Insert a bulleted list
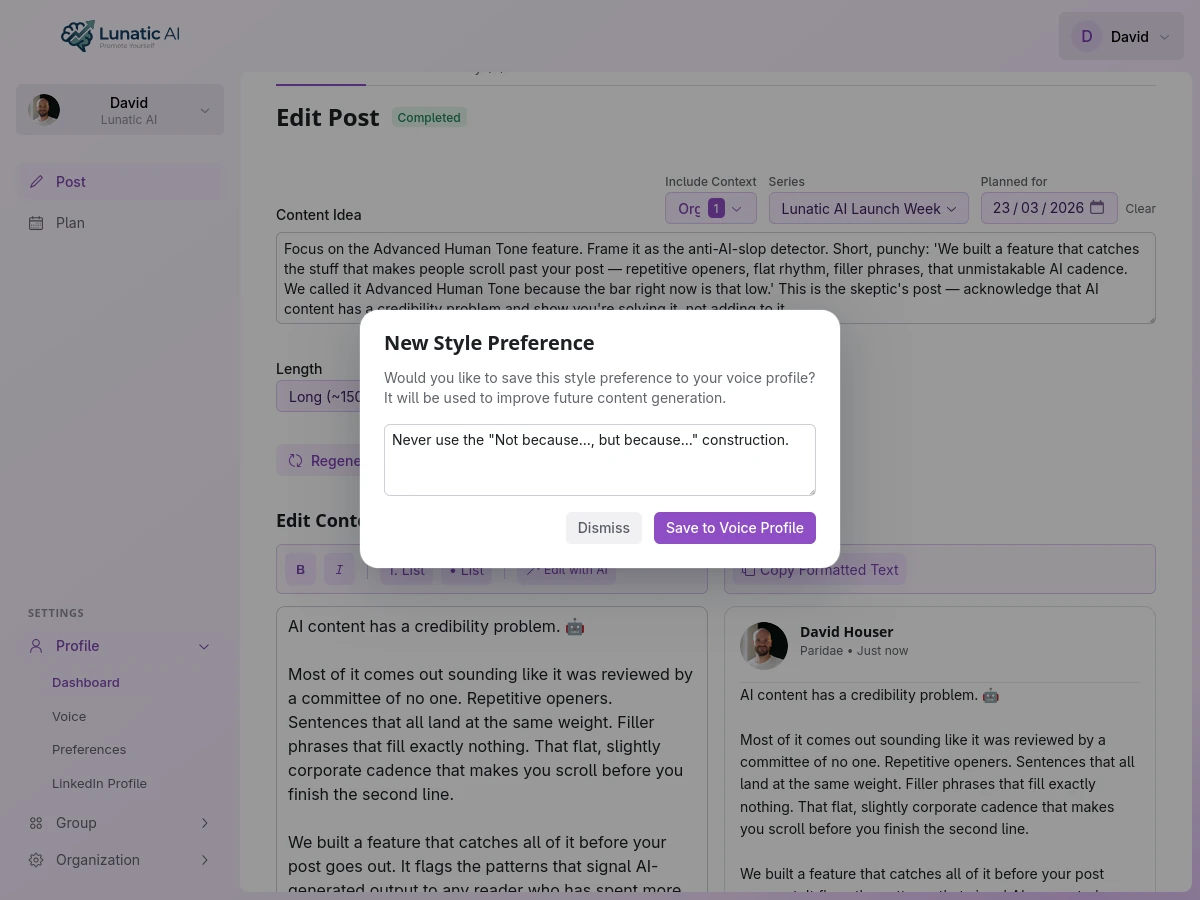The width and height of the screenshot is (1200, 900). 466,571
